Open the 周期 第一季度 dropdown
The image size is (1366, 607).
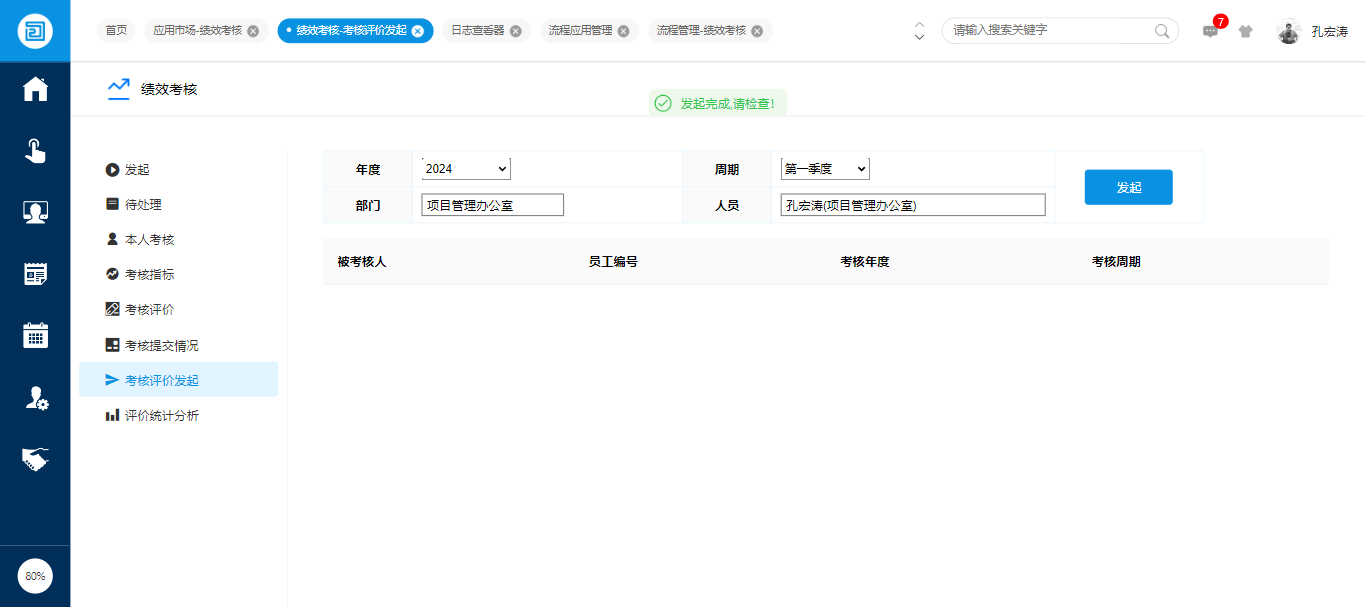pos(824,169)
